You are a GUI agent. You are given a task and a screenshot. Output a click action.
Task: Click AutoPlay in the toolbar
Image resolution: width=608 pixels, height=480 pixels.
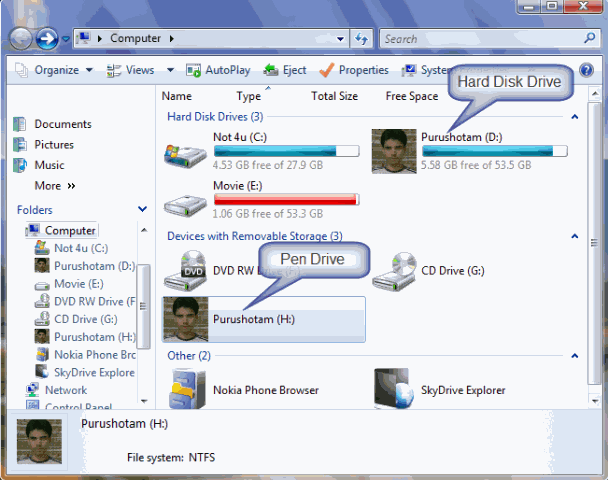click(x=218, y=70)
